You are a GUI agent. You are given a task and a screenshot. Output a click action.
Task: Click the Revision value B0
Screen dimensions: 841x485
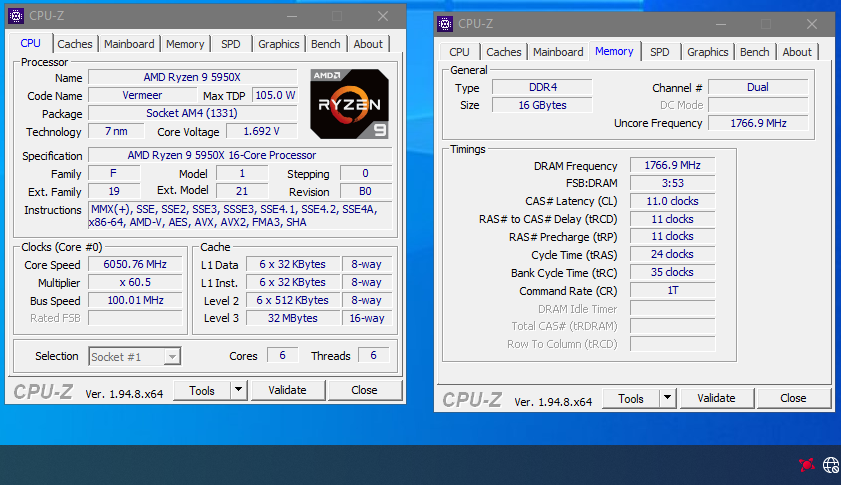pos(366,192)
